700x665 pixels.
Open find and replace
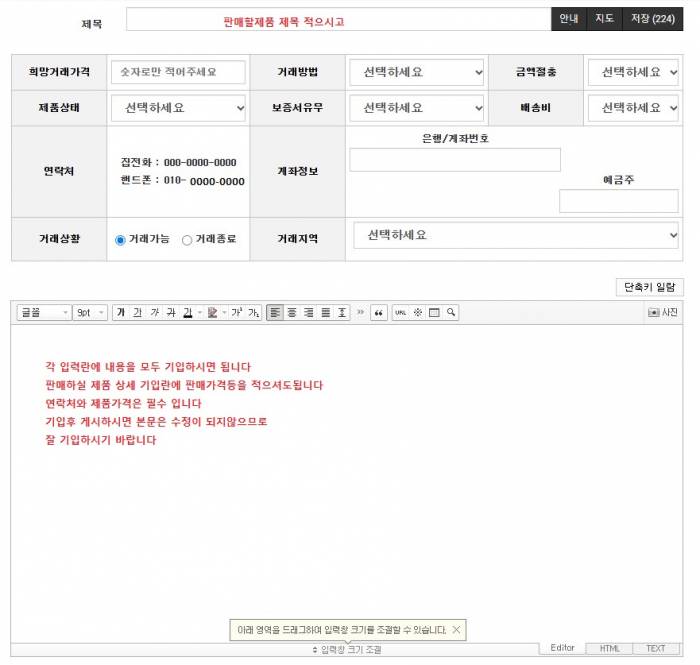[451, 312]
